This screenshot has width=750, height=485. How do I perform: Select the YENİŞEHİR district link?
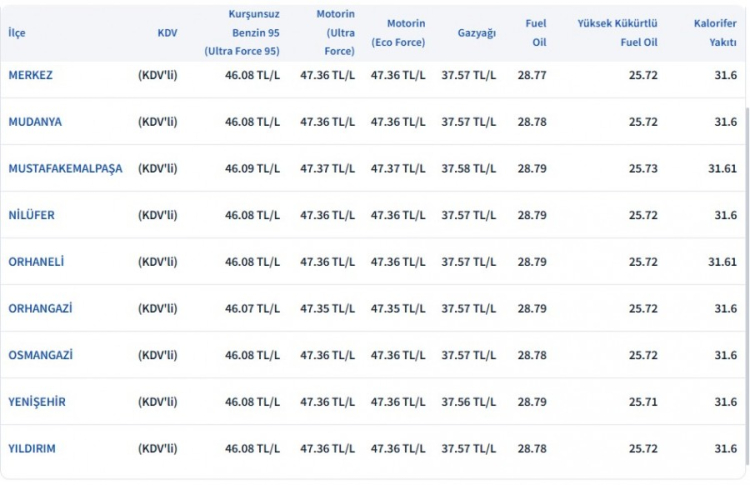tap(37, 402)
